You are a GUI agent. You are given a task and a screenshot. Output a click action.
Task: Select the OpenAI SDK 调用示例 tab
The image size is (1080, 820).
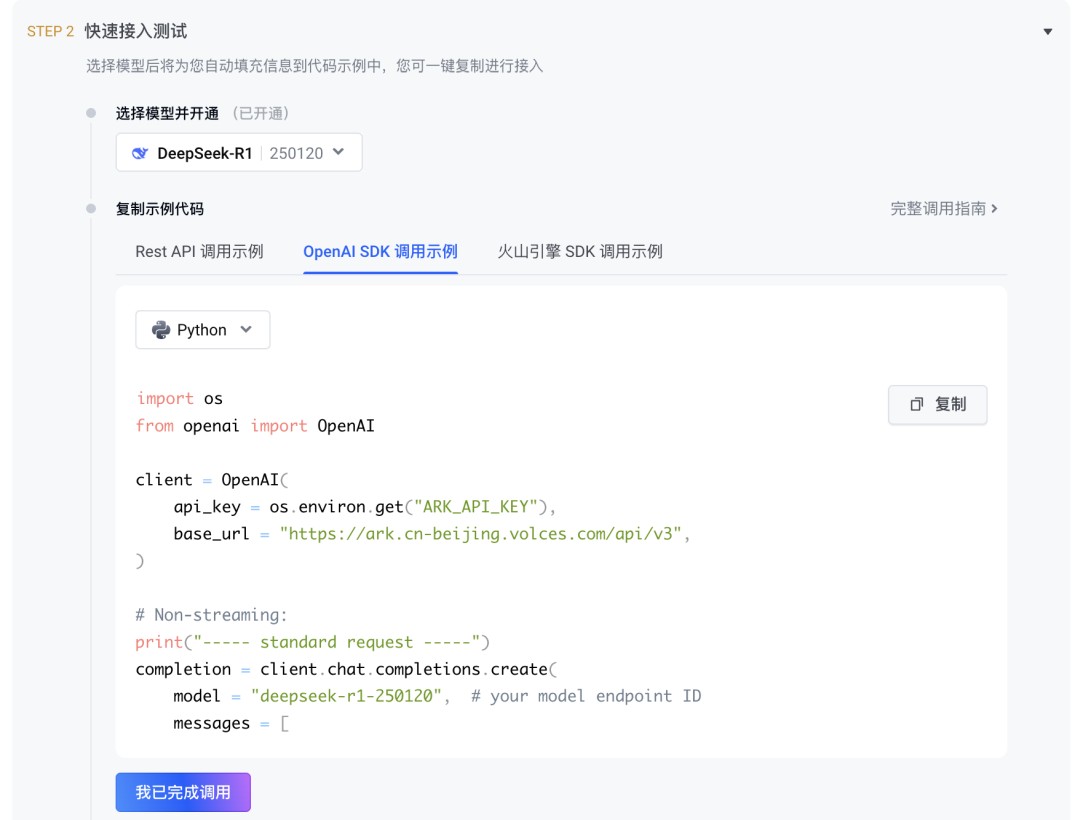[x=380, y=251]
